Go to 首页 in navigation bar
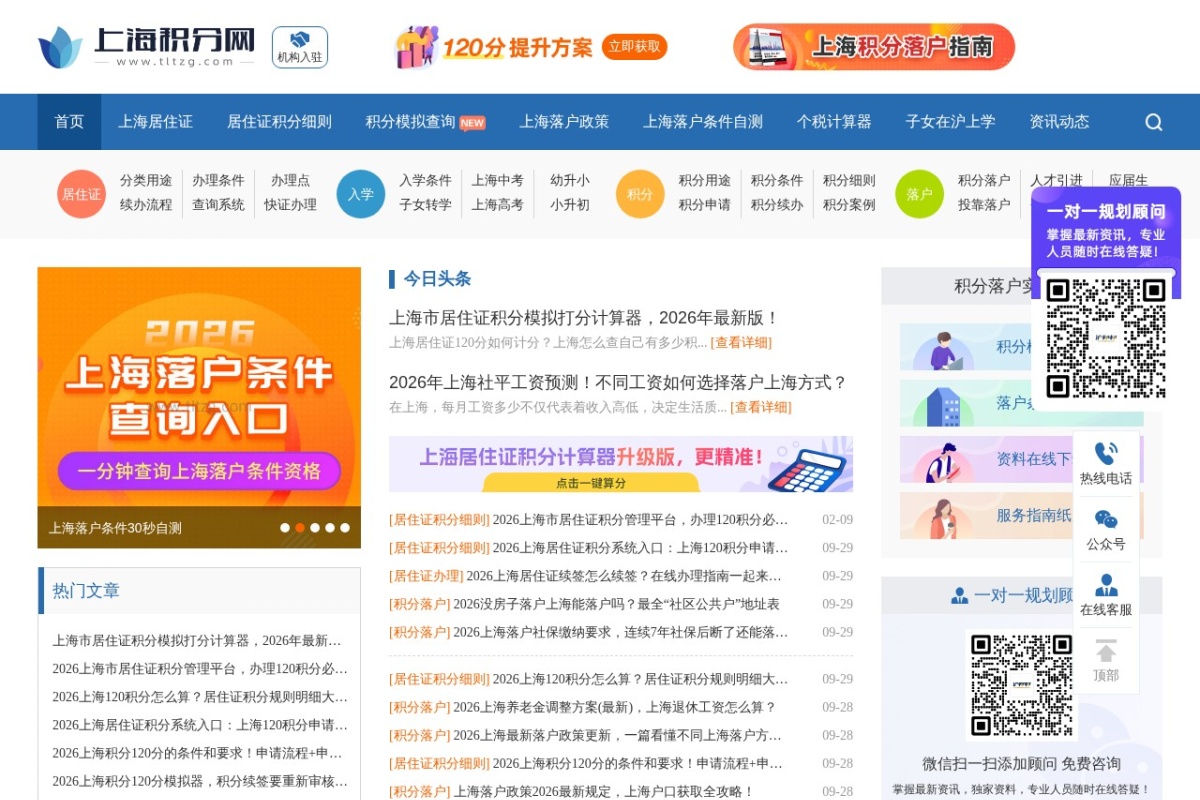This screenshot has width=1200, height=800. 69,122
